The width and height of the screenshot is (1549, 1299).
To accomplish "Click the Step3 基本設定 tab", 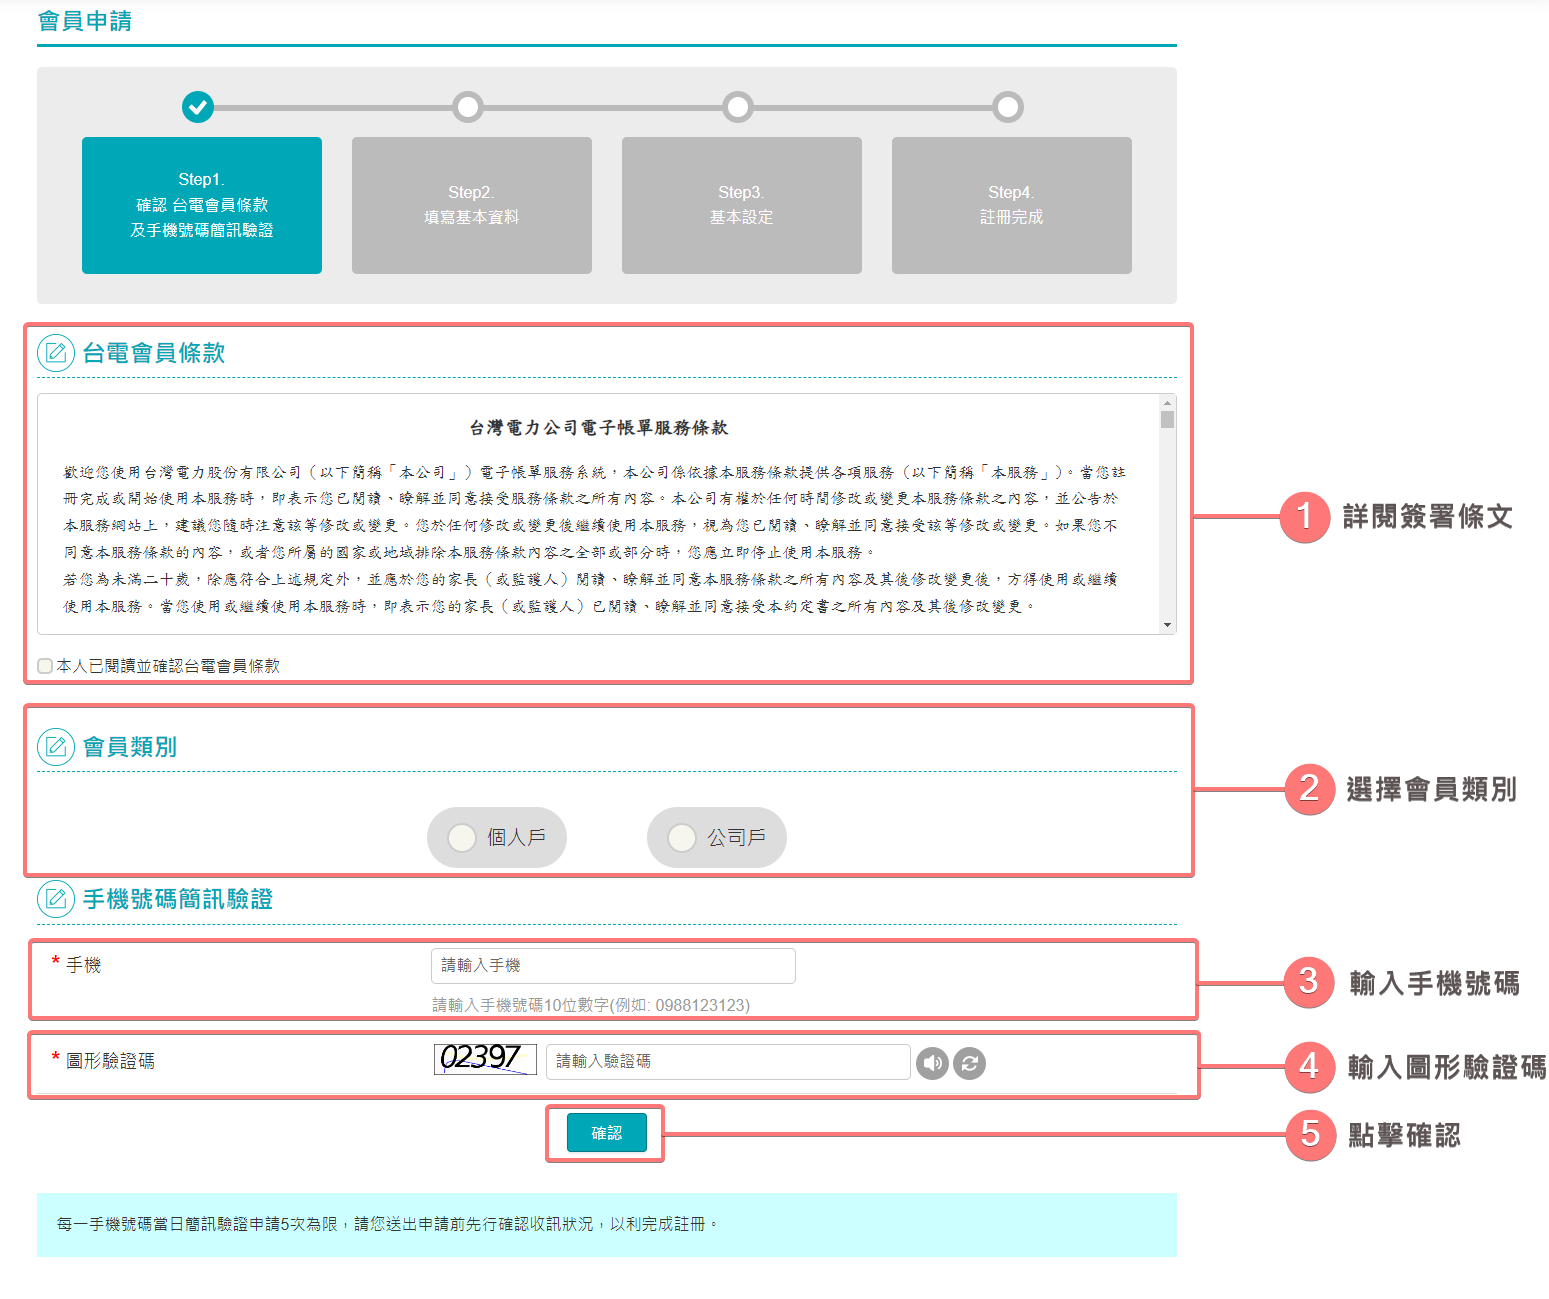I will coord(742,205).
